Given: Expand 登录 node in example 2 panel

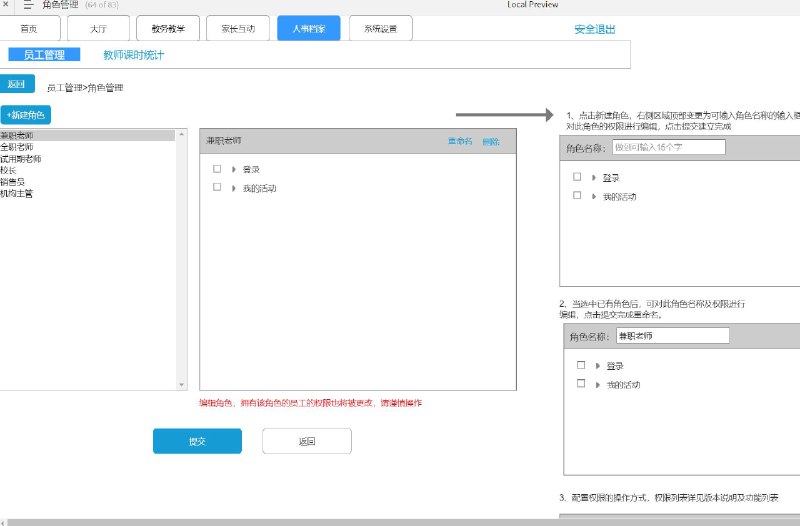Looking at the screenshot, I should [x=597, y=366].
